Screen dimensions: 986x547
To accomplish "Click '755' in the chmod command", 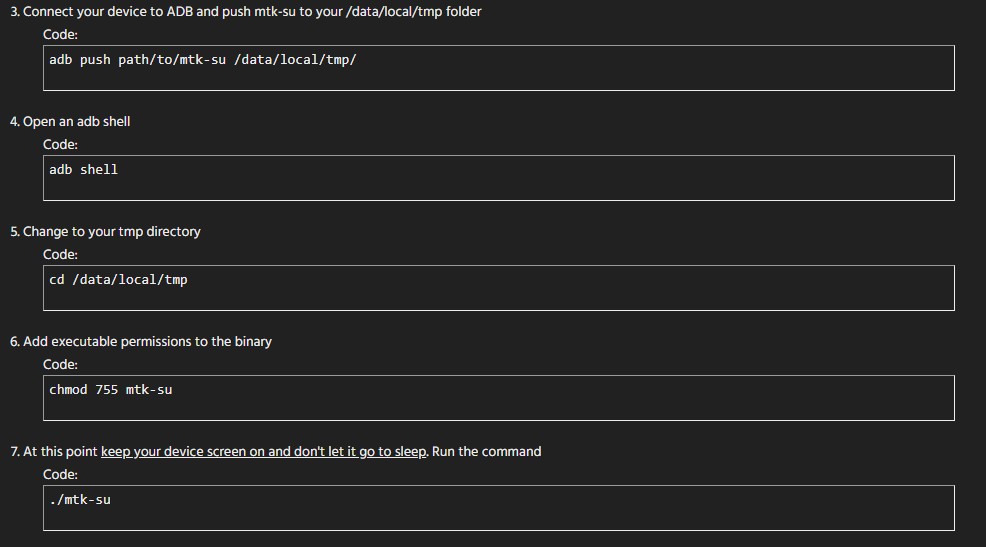I will click(x=107, y=390).
